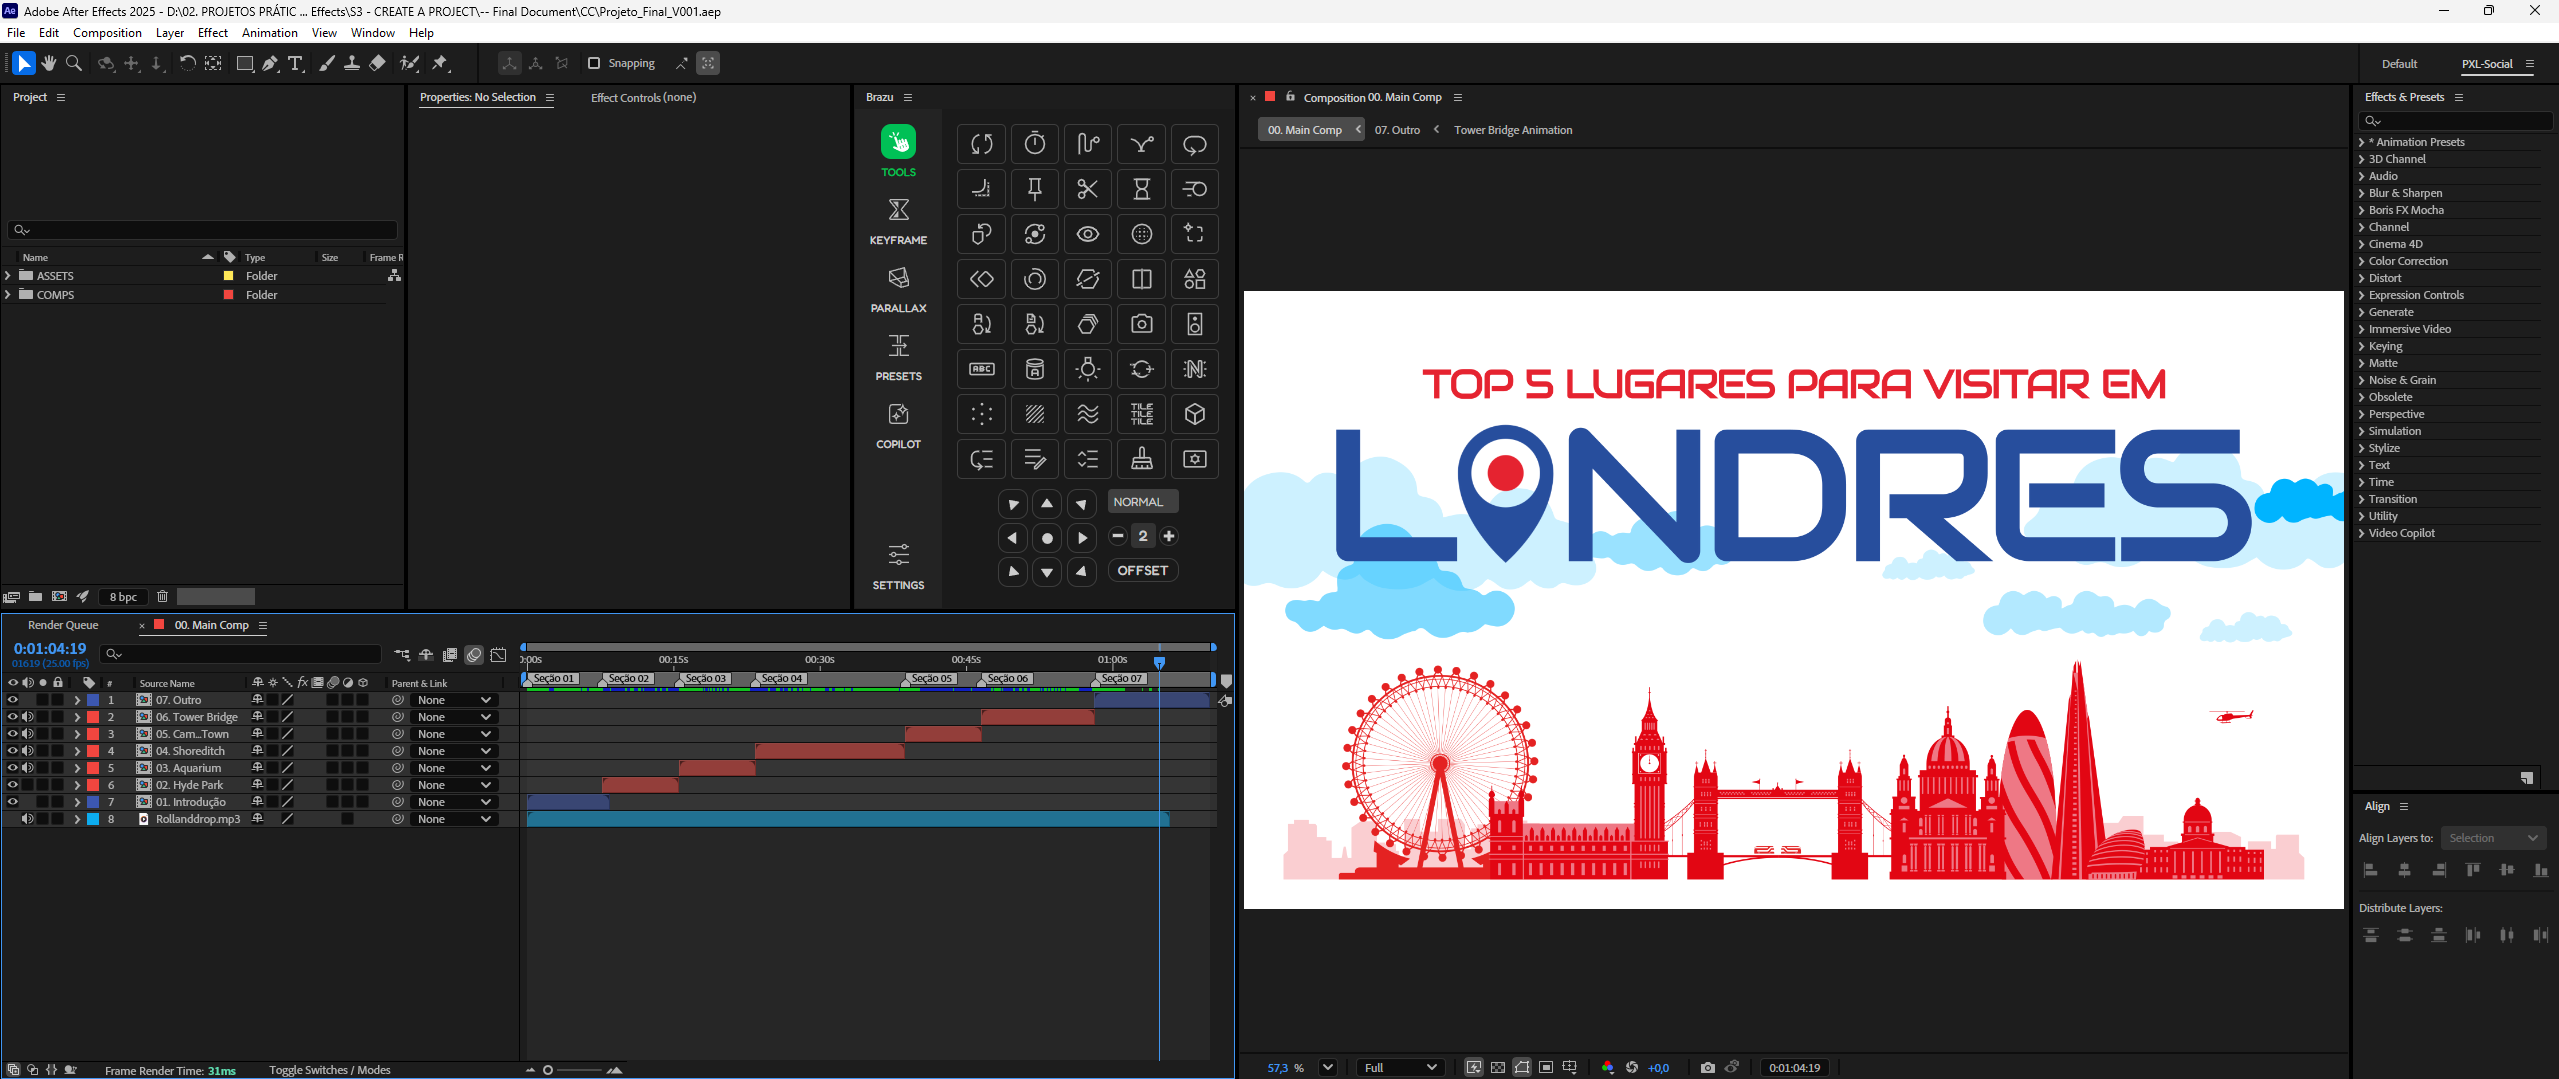Select the Puppet Pin tool

point(440,63)
